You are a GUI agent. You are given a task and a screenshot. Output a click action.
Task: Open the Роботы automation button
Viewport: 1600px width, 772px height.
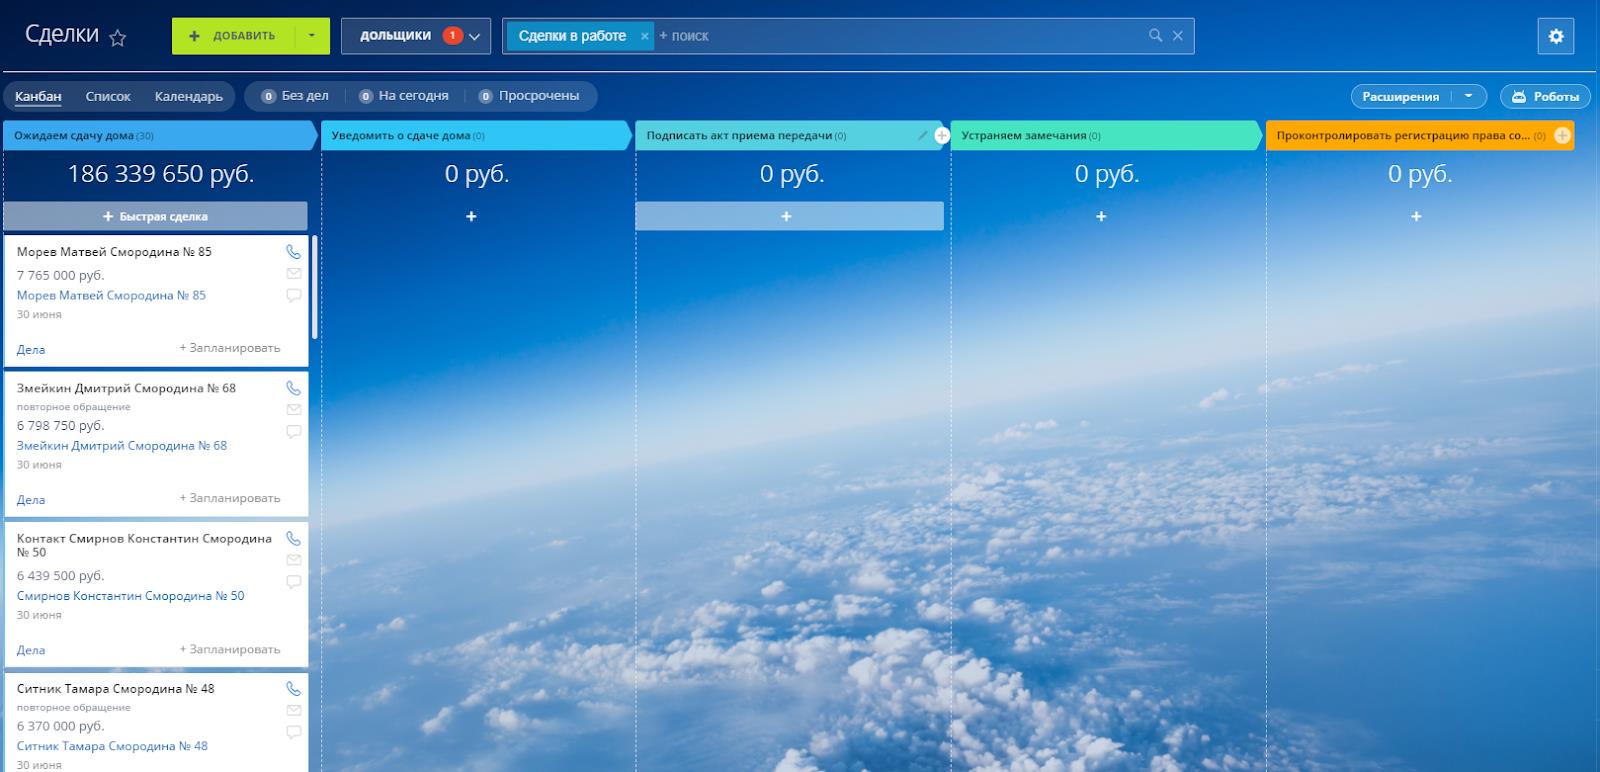coord(1545,96)
